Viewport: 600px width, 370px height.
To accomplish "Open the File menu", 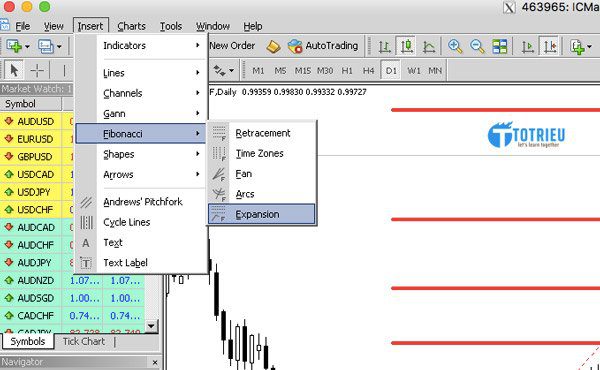I will [23, 26].
